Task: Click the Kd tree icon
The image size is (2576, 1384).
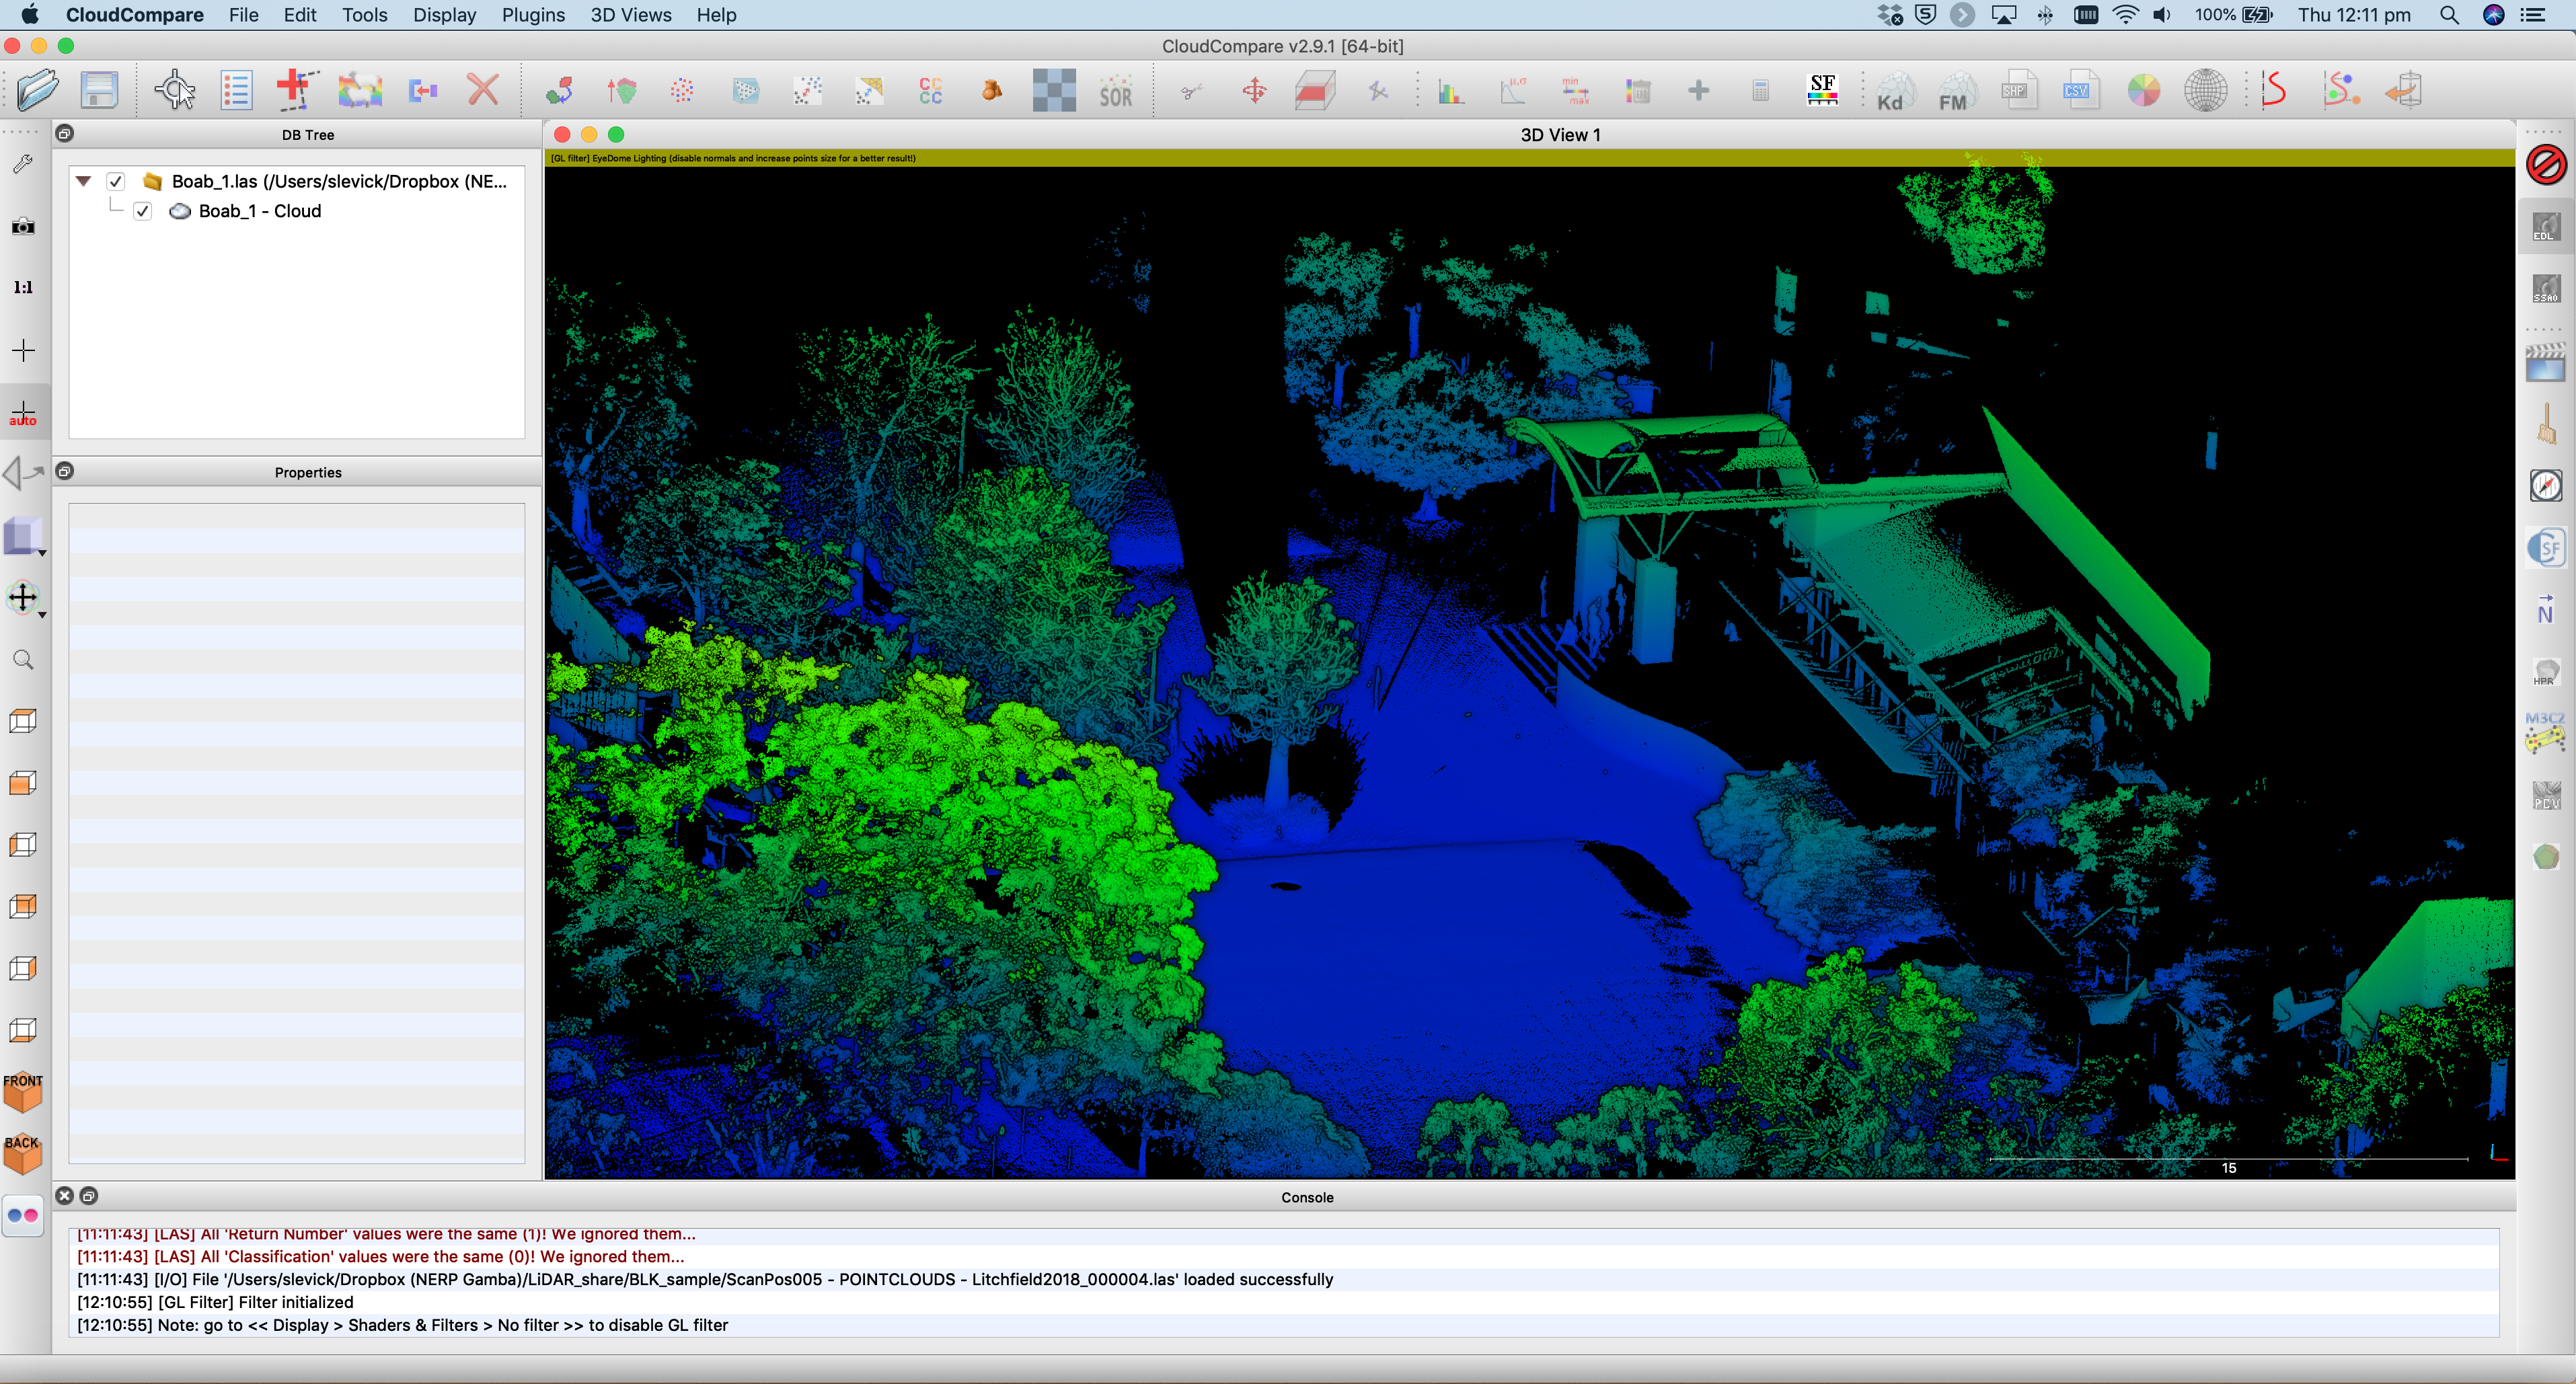Action: (1894, 91)
